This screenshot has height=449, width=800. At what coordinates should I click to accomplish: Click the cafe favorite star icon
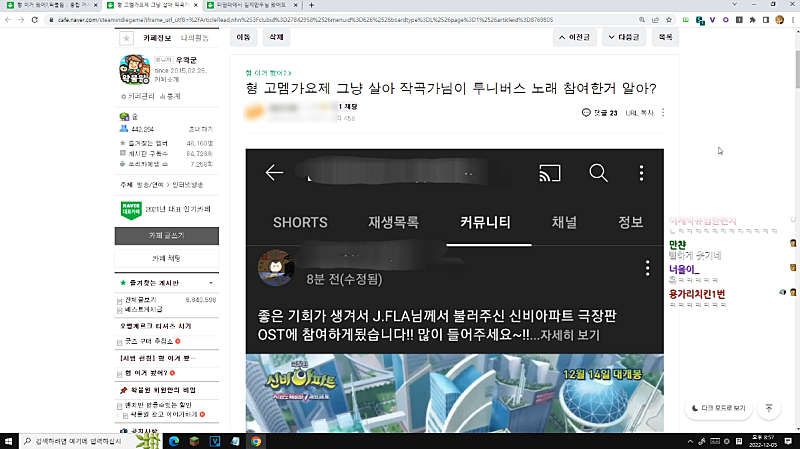(126, 37)
